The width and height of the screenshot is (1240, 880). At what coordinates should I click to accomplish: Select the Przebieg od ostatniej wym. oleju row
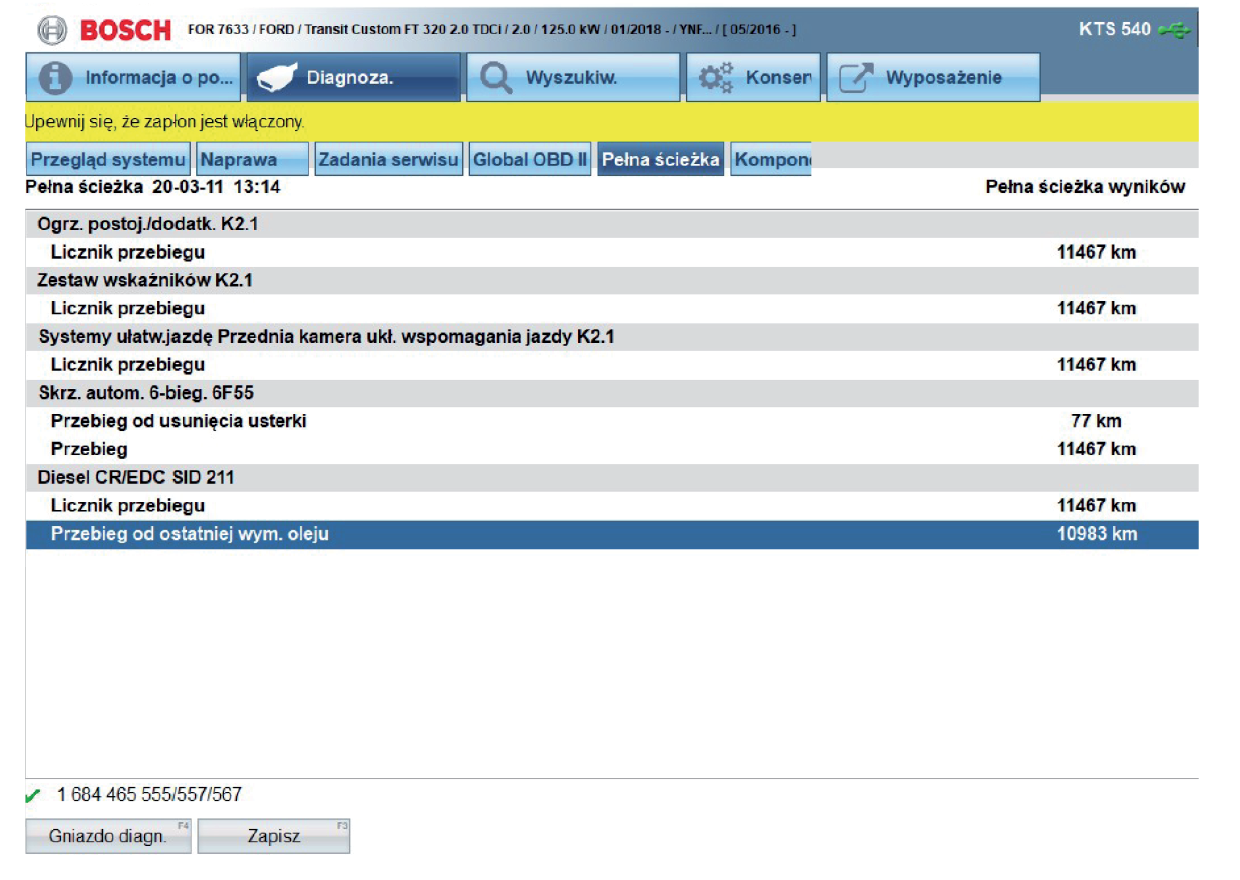[612, 534]
